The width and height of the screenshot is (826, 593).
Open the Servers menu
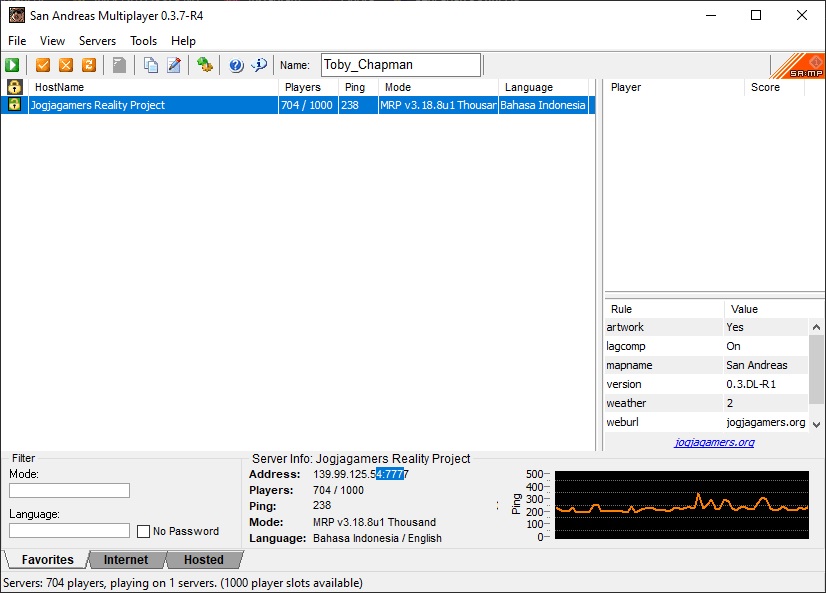pos(97,41)
